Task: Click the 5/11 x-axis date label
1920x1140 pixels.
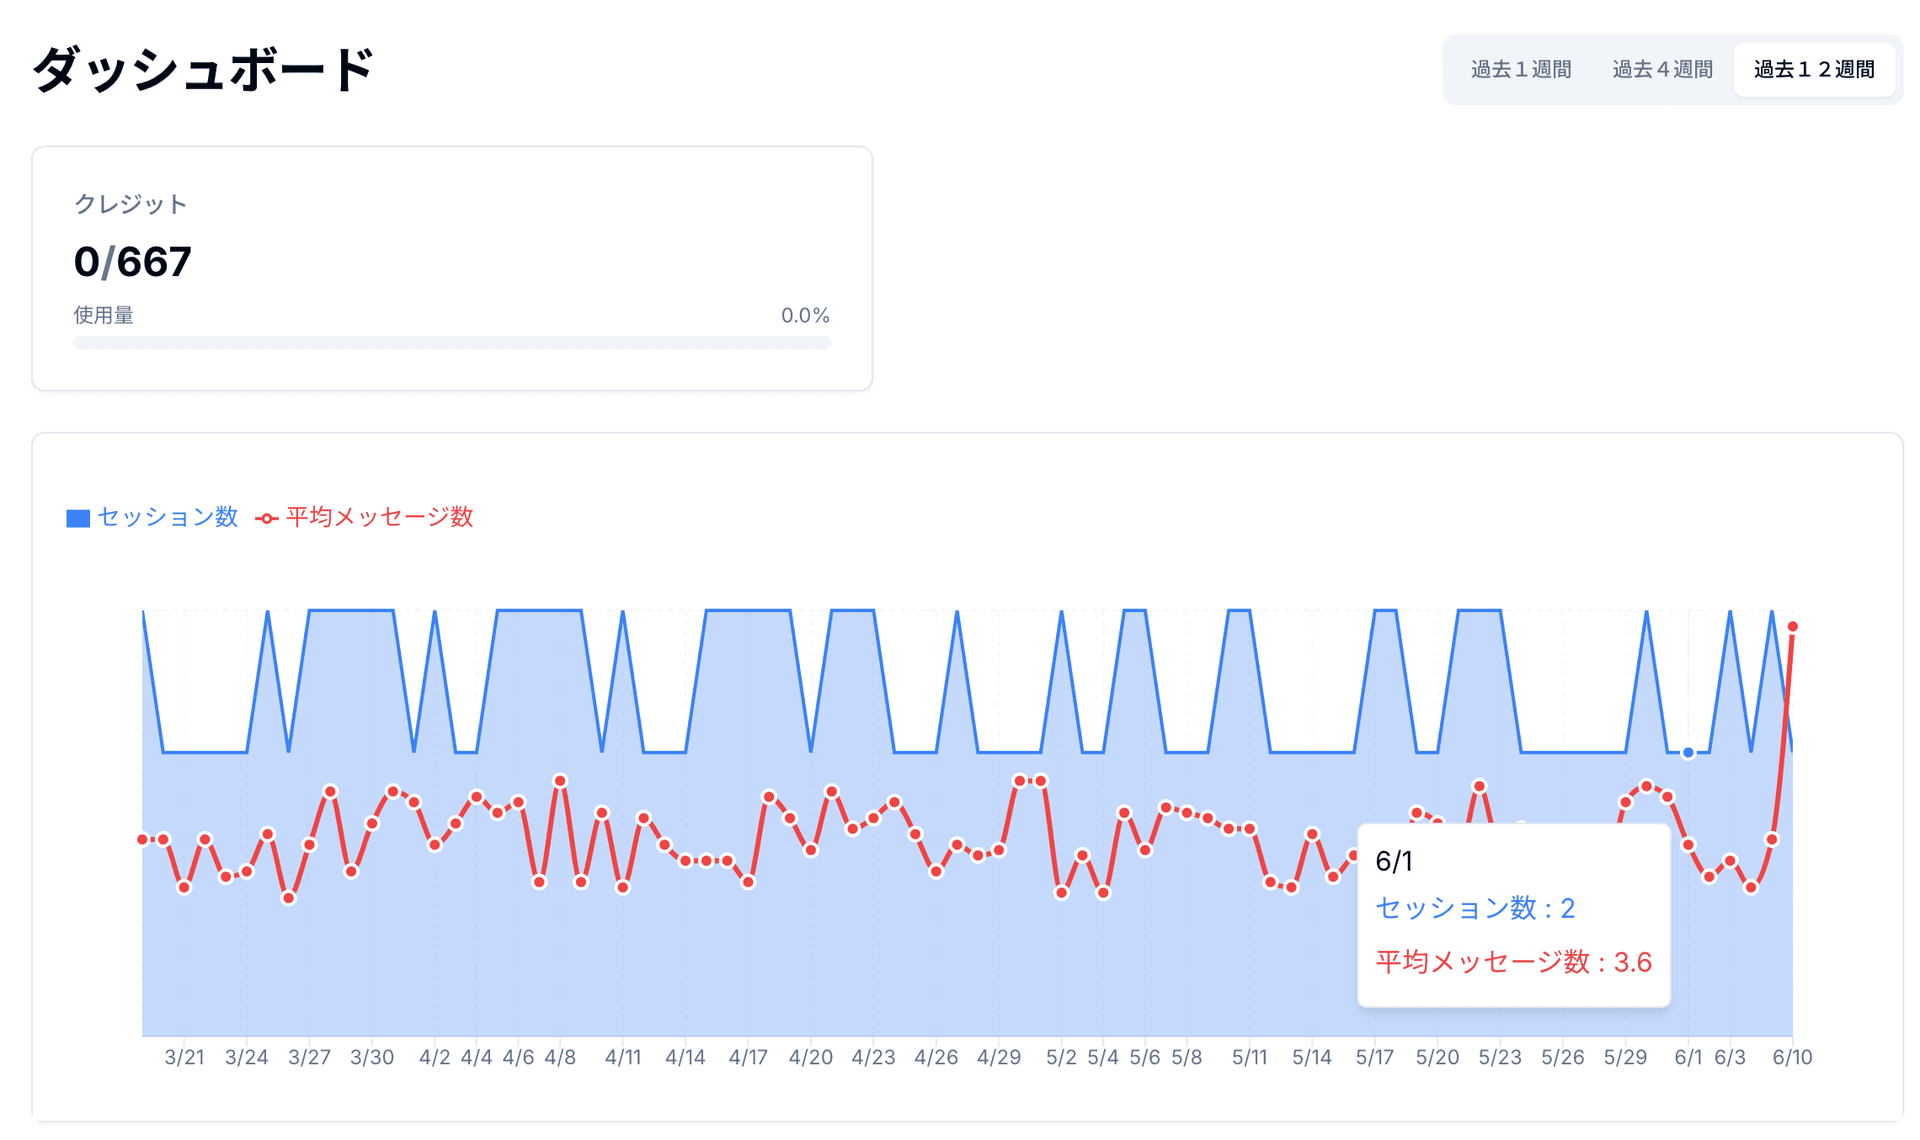Action: click(1249, 1057)
